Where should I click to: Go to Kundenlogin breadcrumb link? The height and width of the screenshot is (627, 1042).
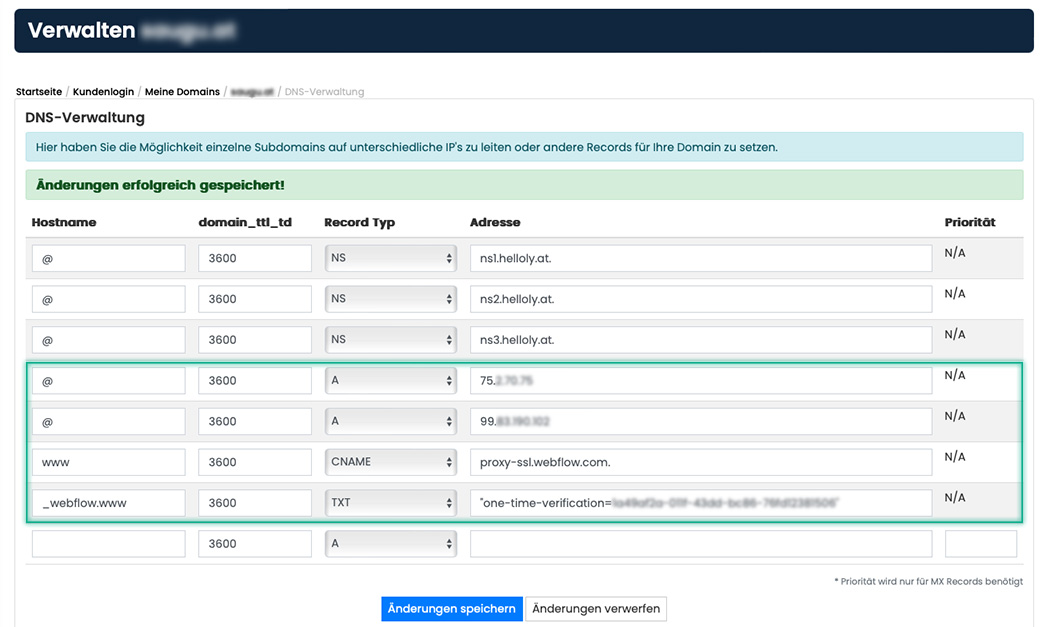tap(103, 92)
